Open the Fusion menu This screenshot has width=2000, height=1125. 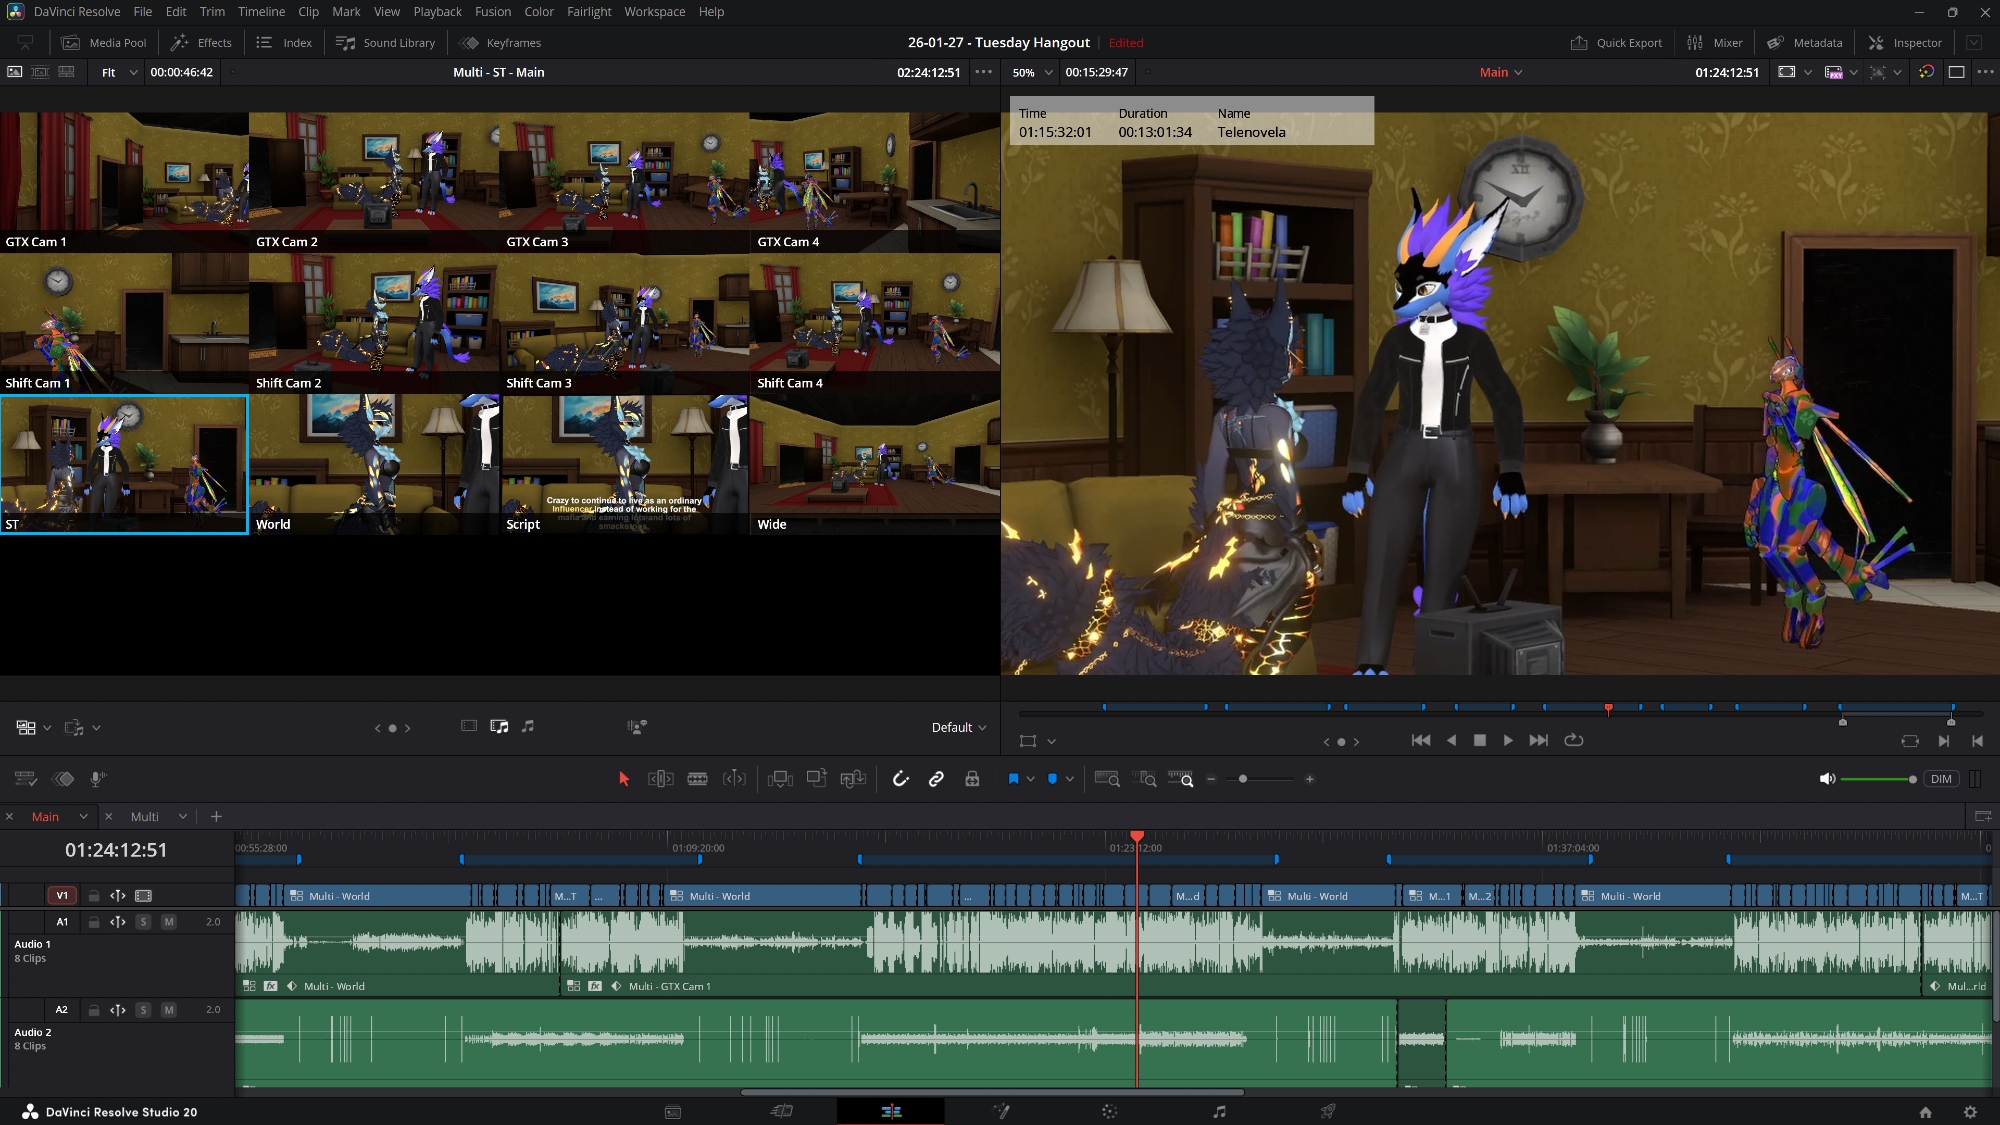pos(492,12)
